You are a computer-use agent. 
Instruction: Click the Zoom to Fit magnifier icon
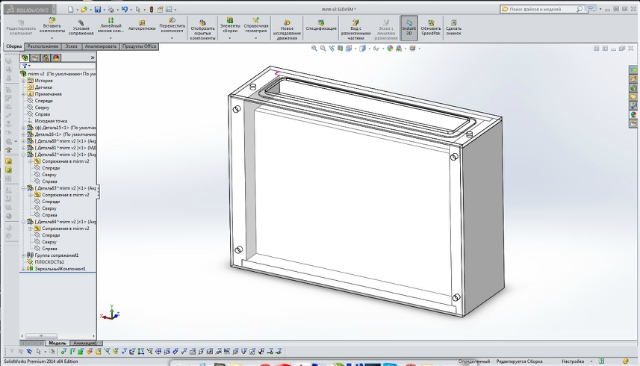314,48
